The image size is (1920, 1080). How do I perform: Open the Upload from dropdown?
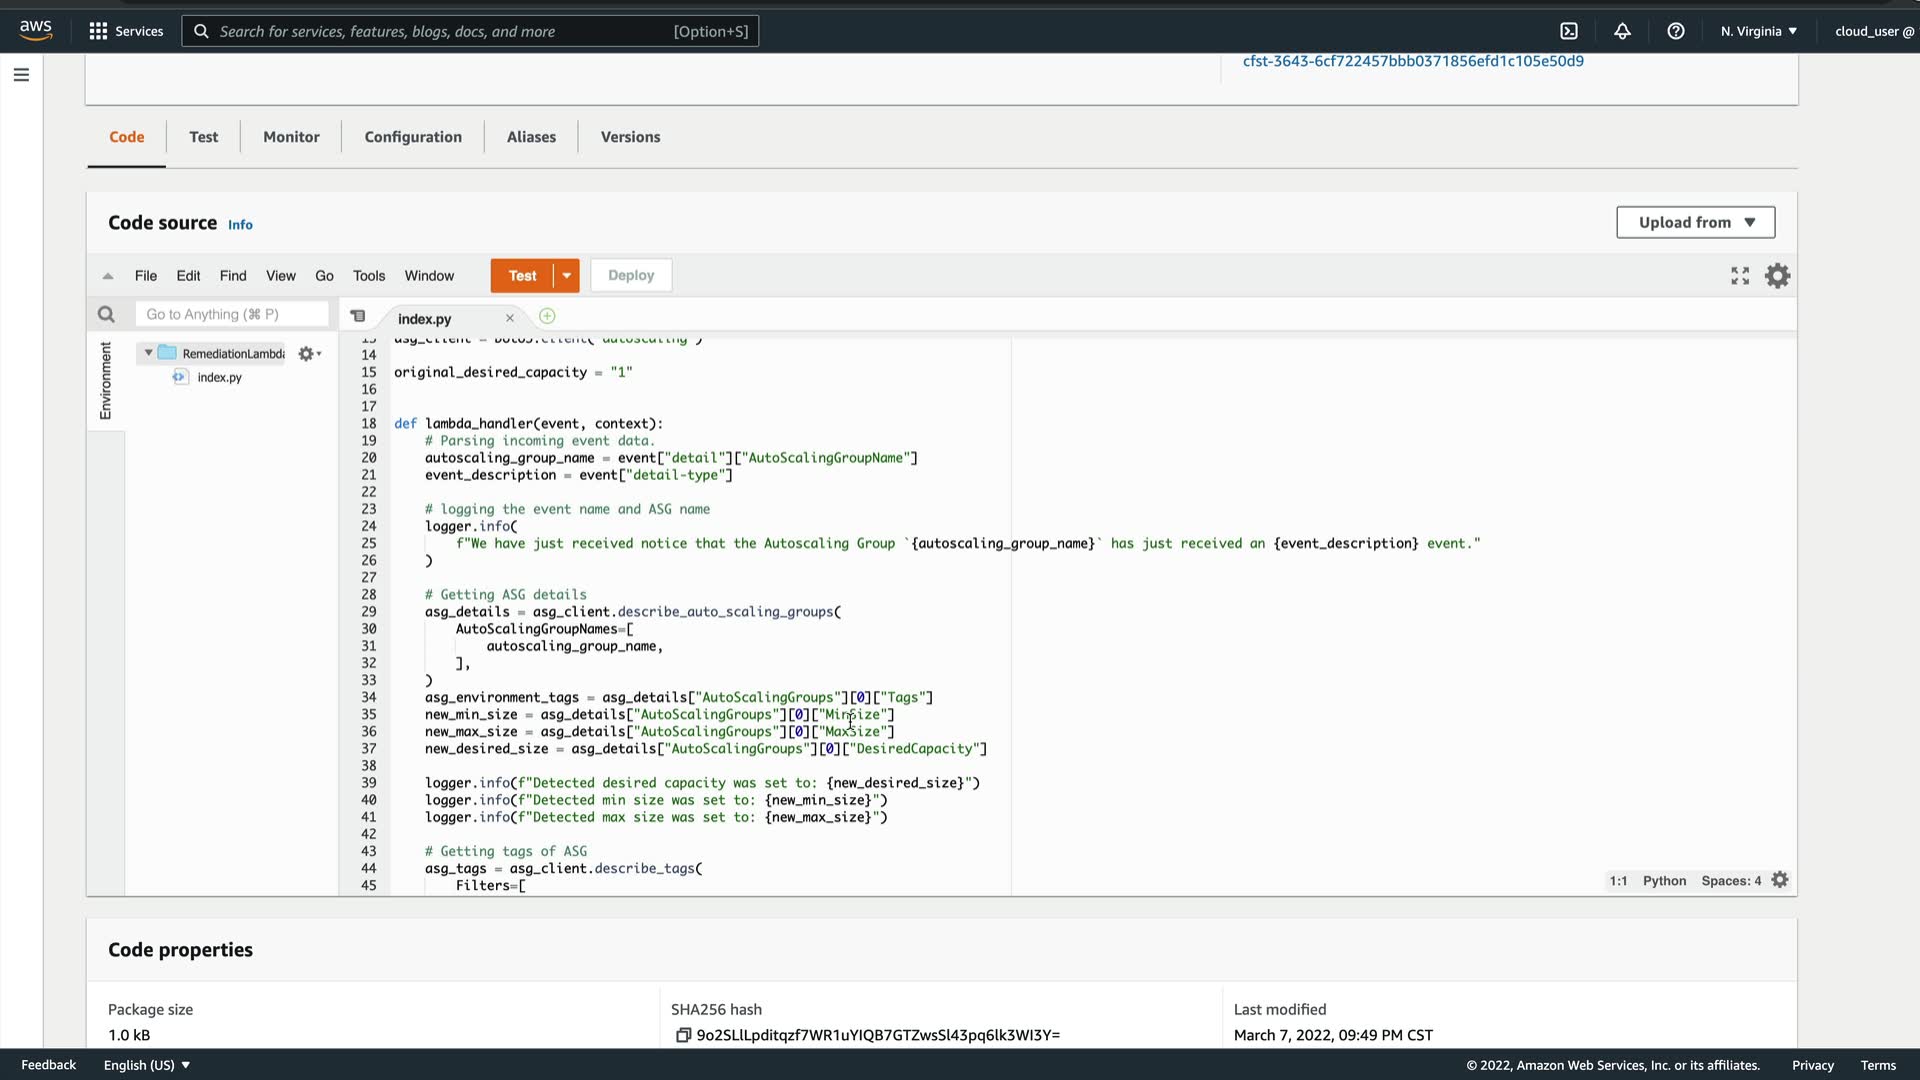(x=1695, y=222)
